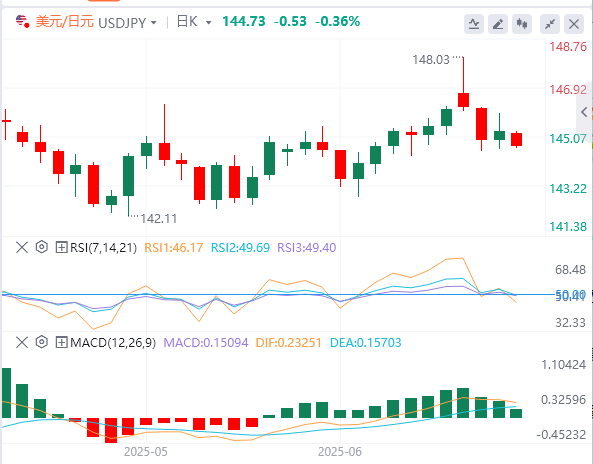Image resolution: width=593 pixels, height=464 pixels.
Task: Open the USDJPY symbol dropdown arrow
Action: [x=154, y=23]
